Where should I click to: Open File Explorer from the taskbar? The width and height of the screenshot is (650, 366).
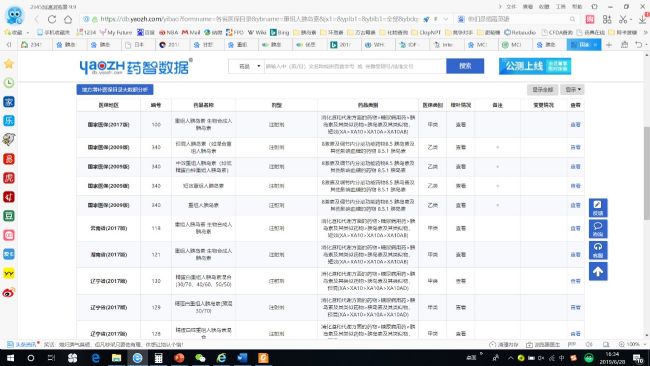tap(116, 358)
